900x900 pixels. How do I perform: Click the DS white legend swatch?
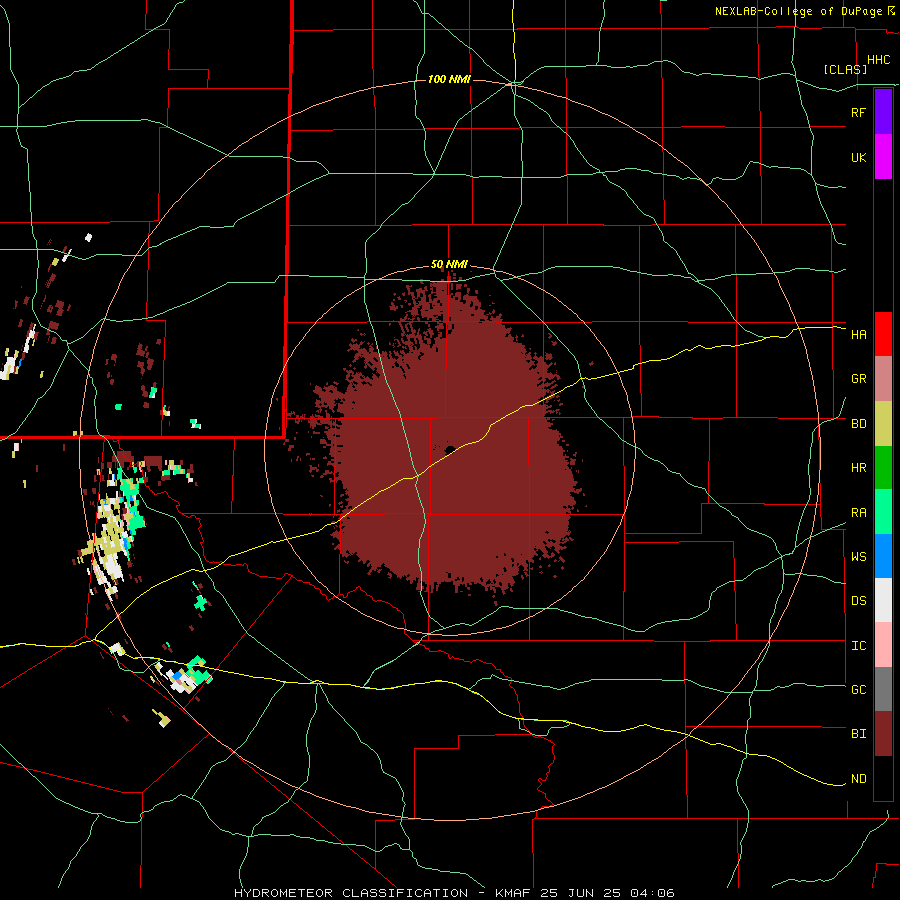point(883,600)
